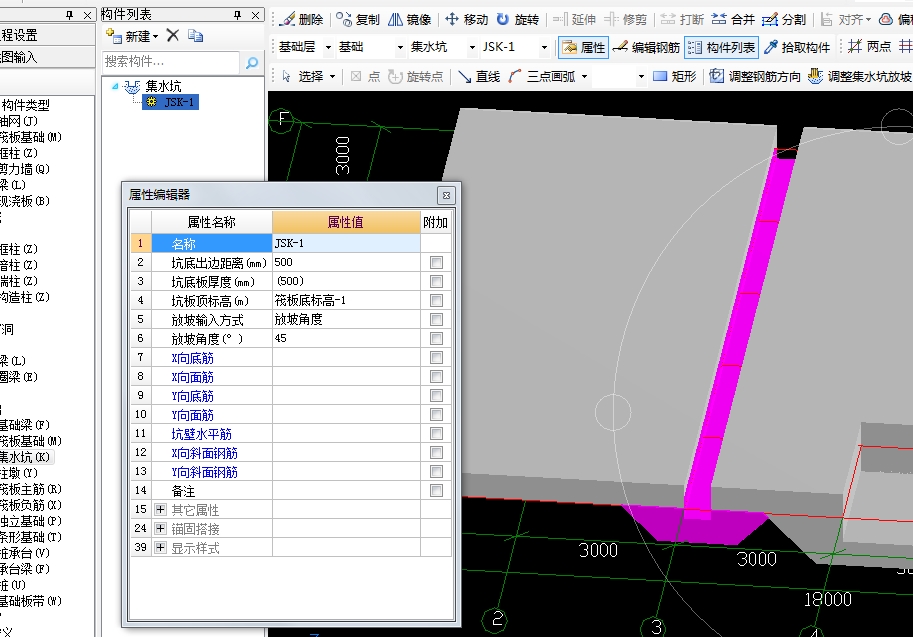Tick the 附加 checkbox for 放坡输入方式
The image size is (913, 637).
click(x=436, y=320)
